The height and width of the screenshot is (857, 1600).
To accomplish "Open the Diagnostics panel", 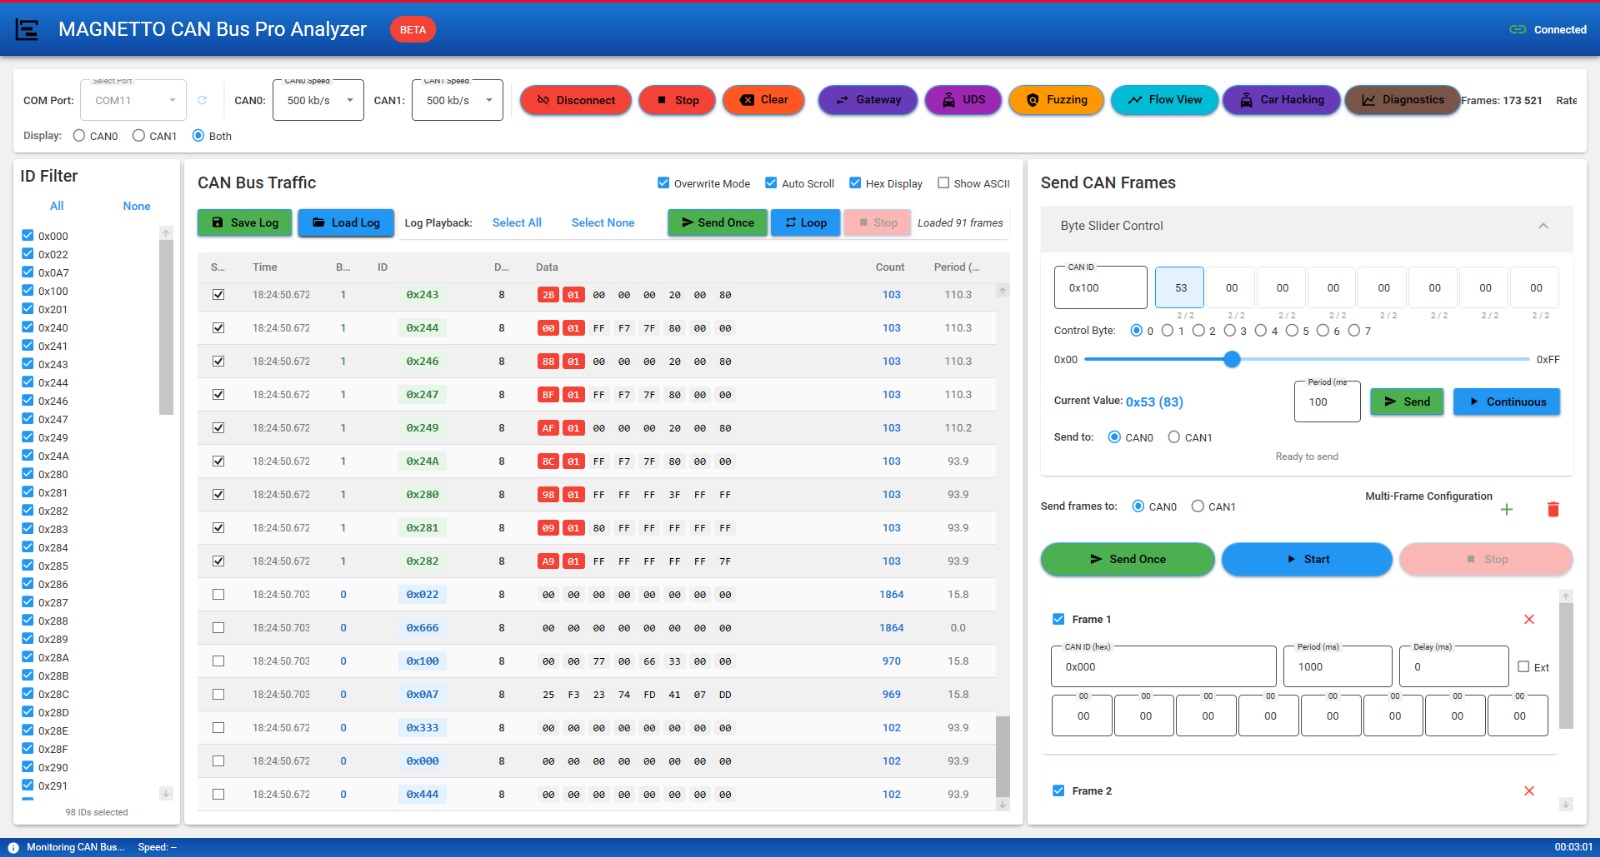I will click(1402, 100).
